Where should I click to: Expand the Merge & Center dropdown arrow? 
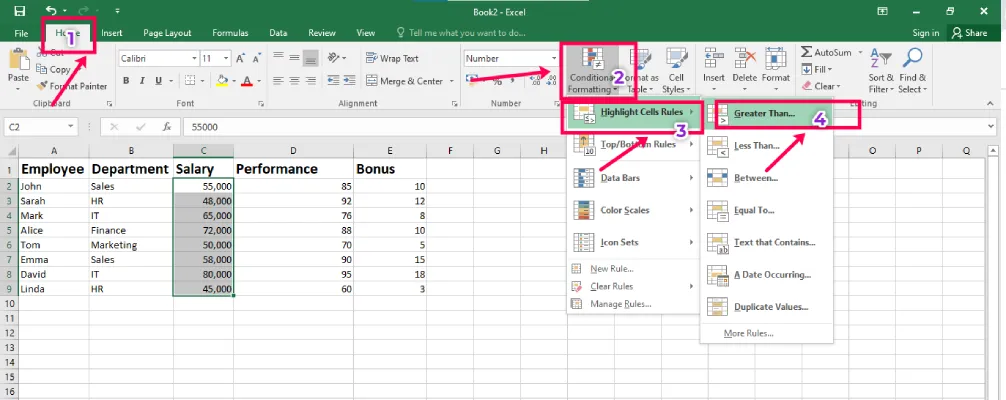[452, 82]
